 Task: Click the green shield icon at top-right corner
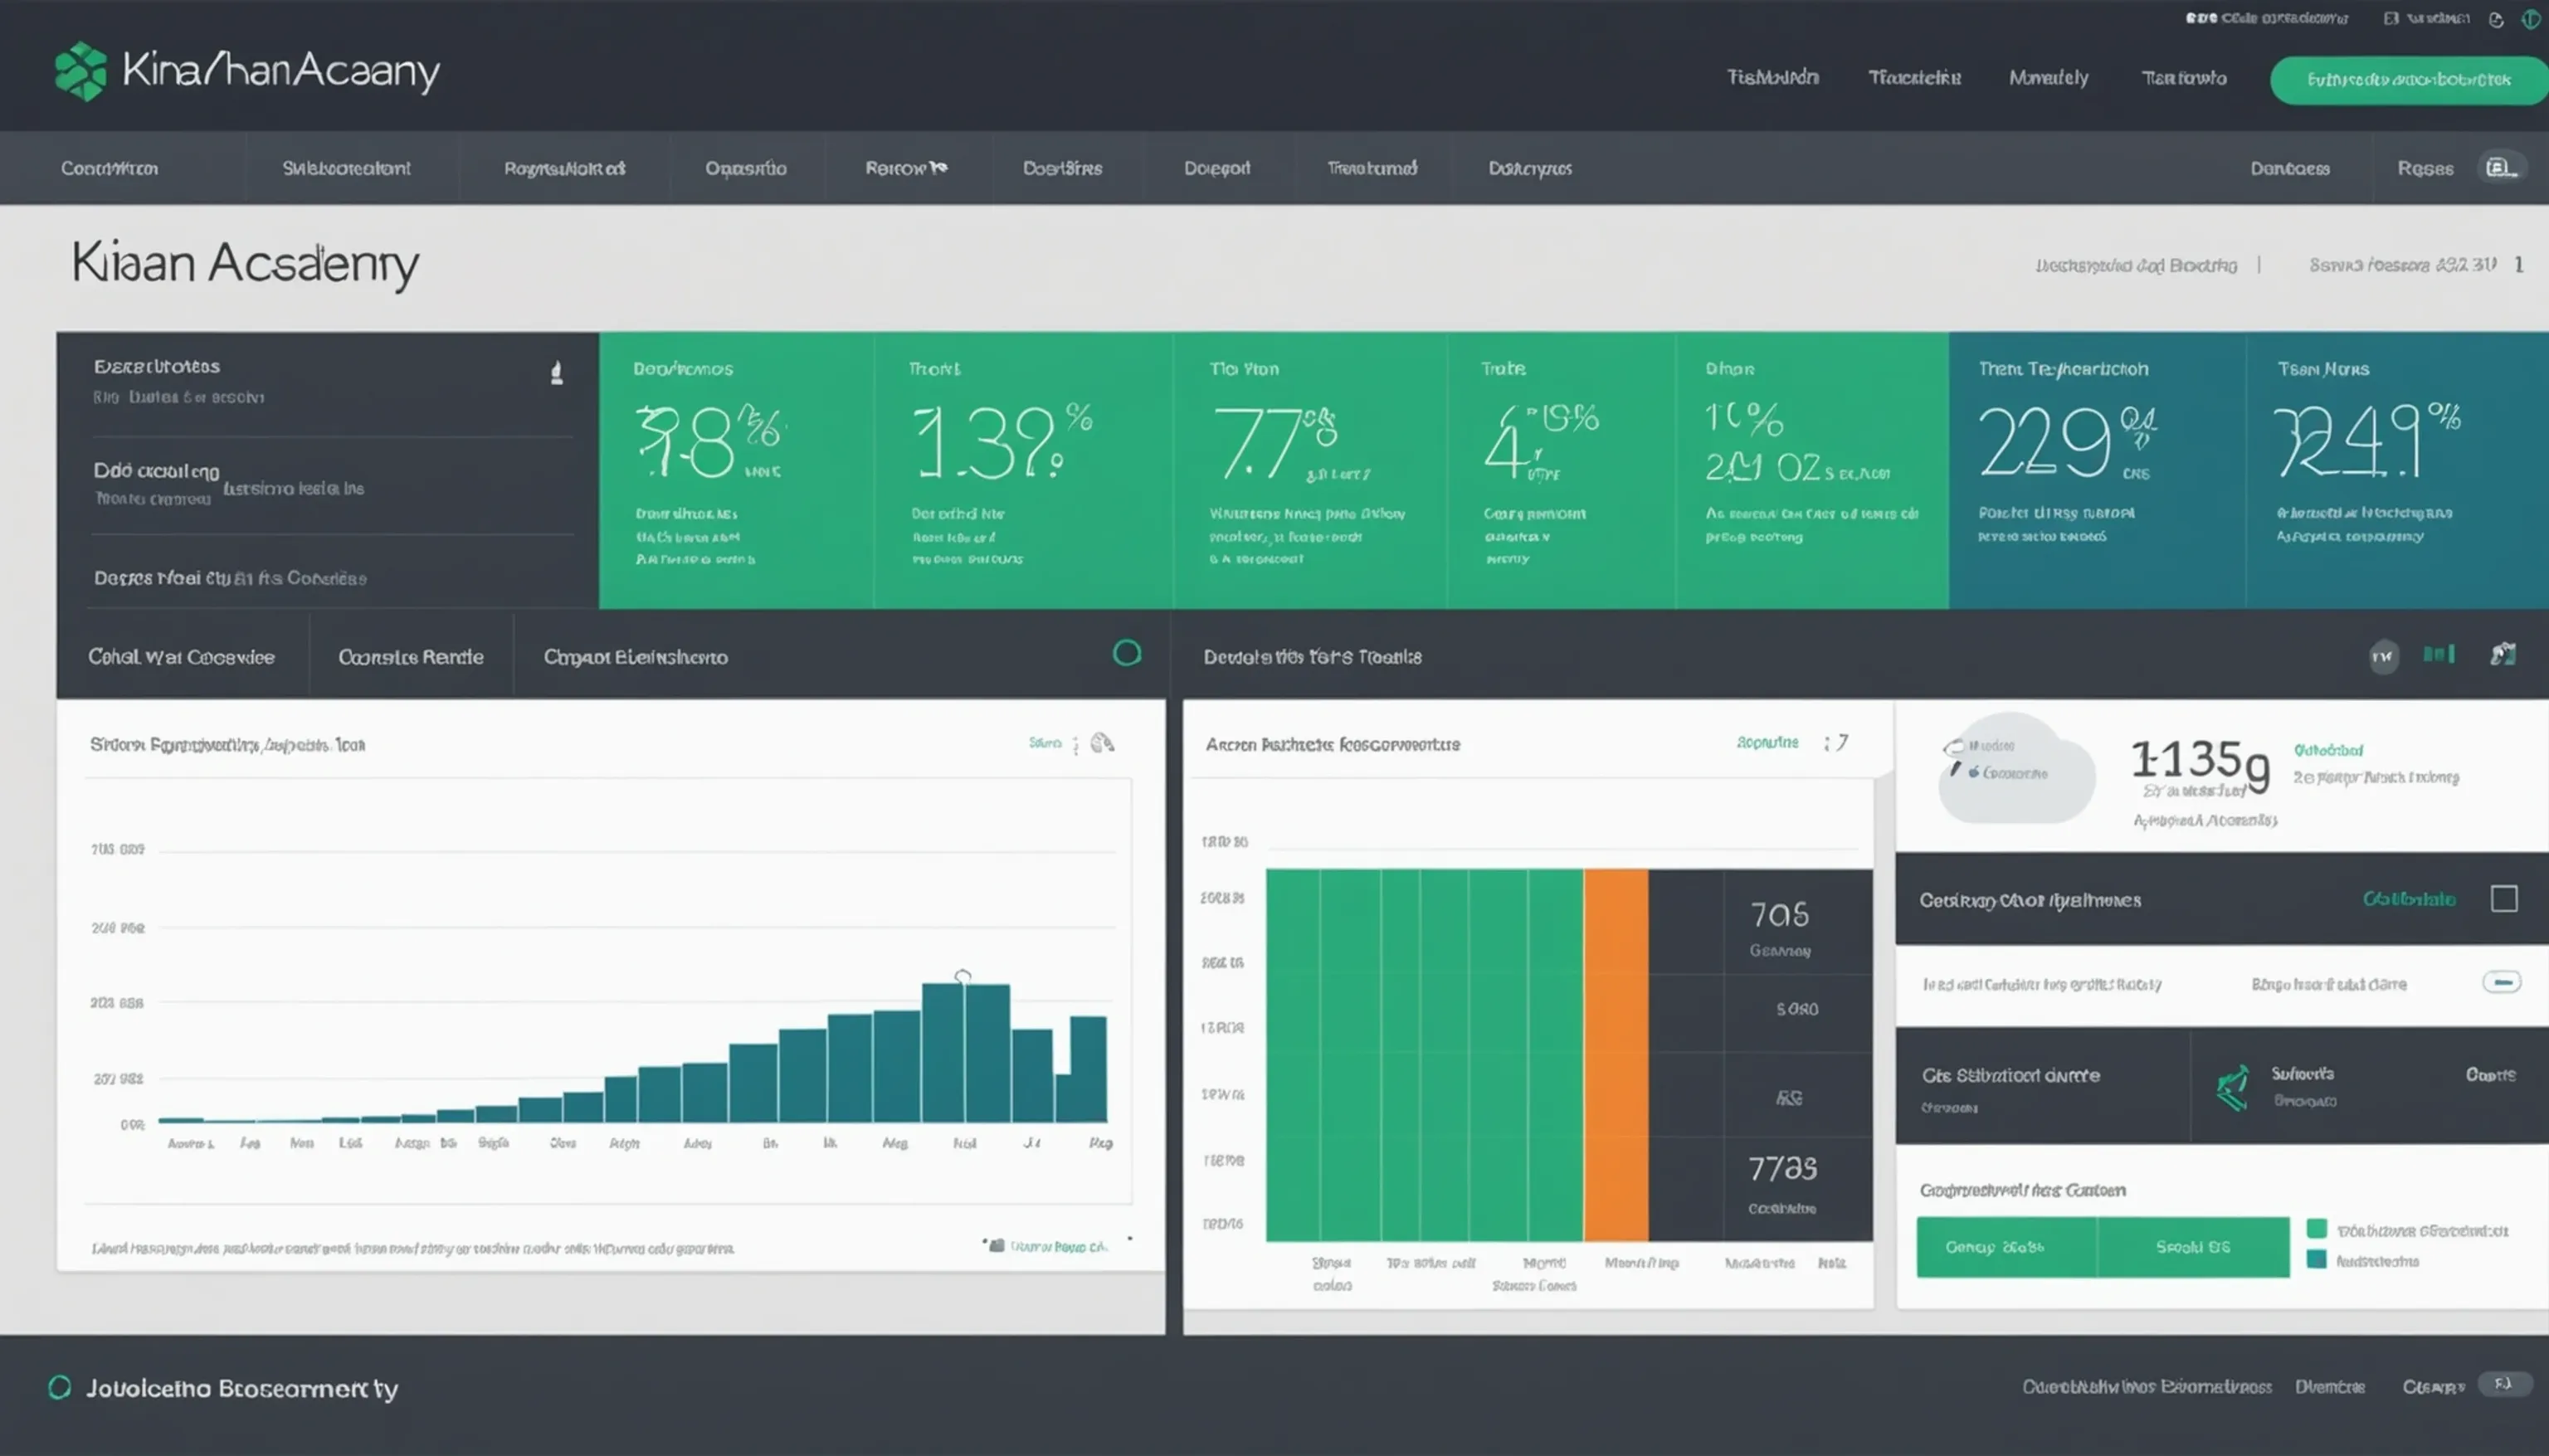tap(2531, 18)
